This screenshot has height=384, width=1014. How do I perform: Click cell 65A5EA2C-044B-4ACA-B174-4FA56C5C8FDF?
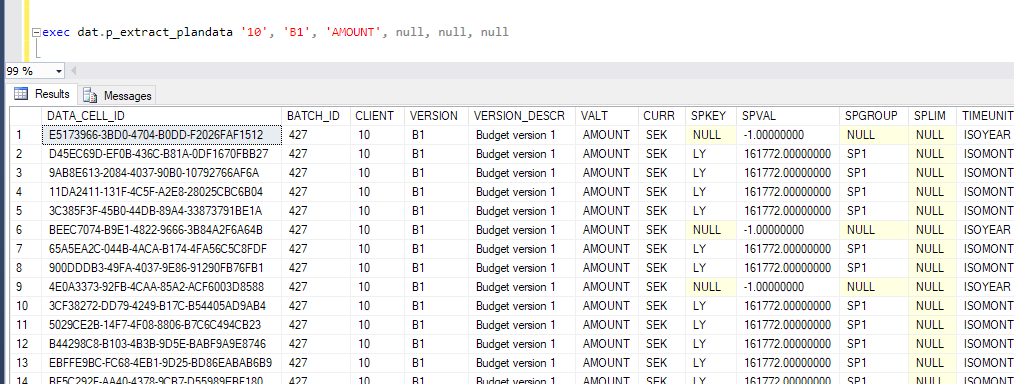tap(162, 249)
